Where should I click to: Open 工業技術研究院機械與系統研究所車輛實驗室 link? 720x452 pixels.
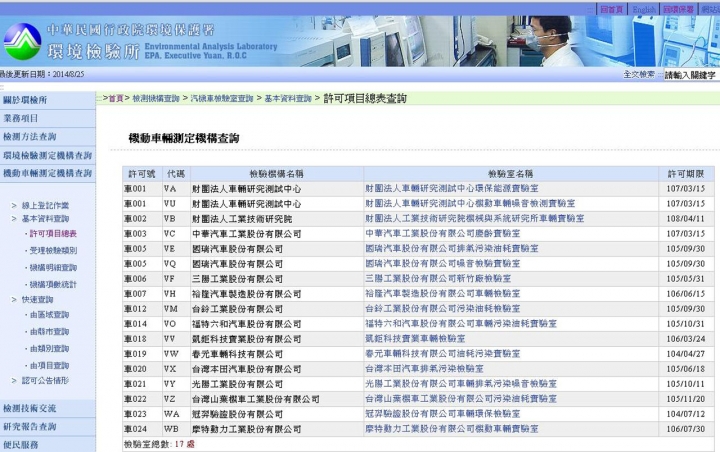475,218
